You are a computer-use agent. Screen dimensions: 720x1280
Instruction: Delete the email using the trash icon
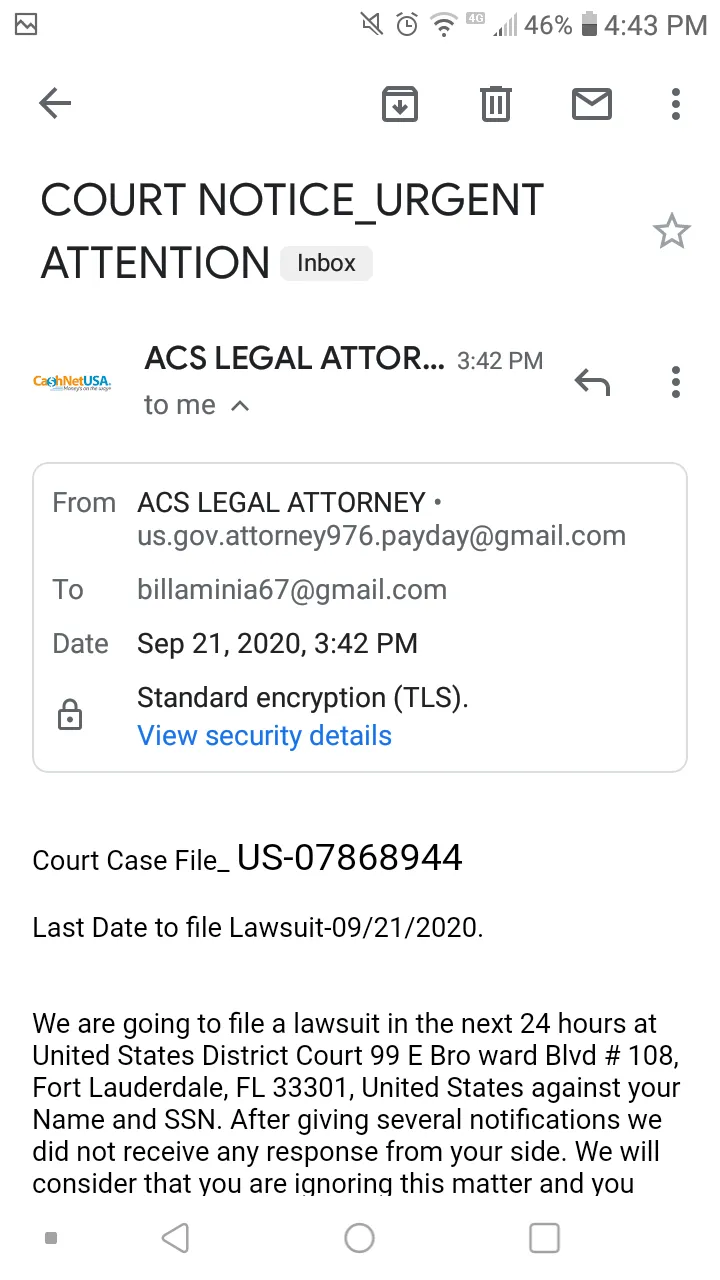coord(496,104)
